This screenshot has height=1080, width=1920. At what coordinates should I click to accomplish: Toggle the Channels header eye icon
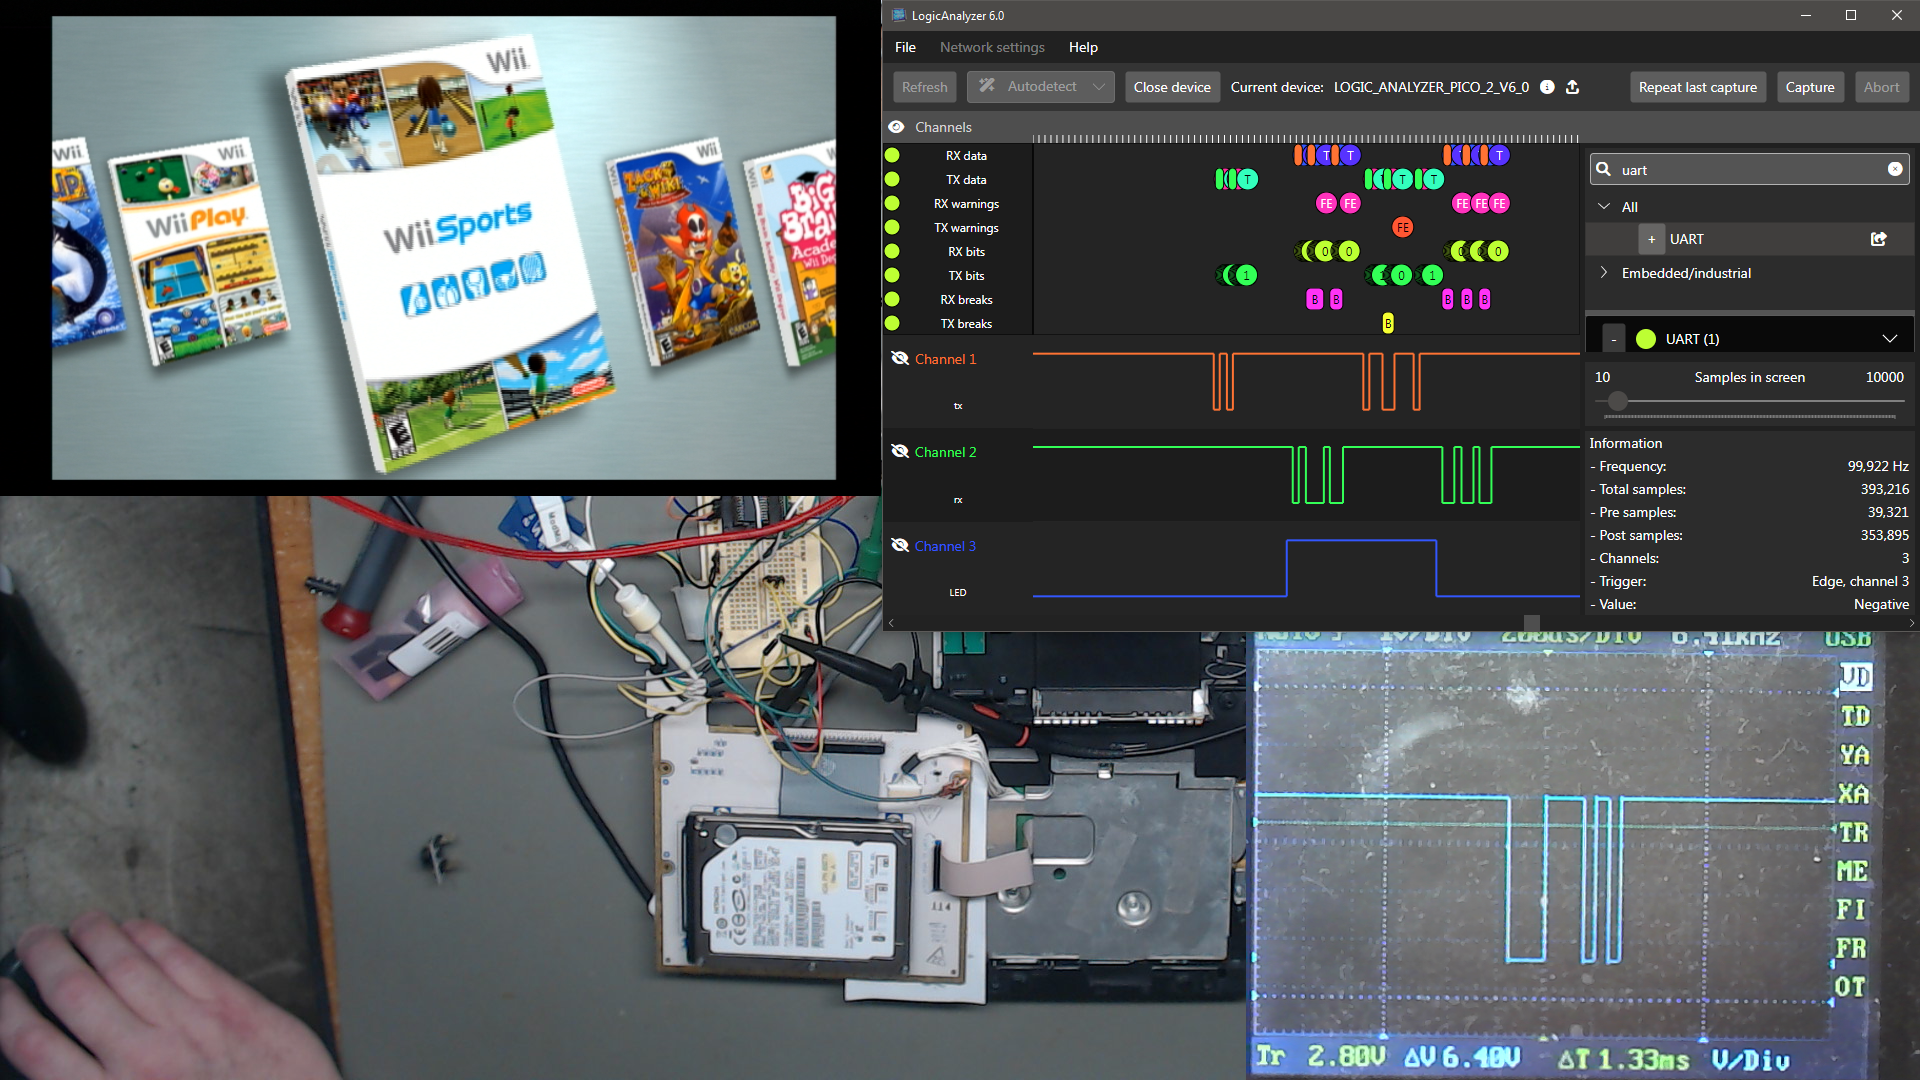(896, 127)
